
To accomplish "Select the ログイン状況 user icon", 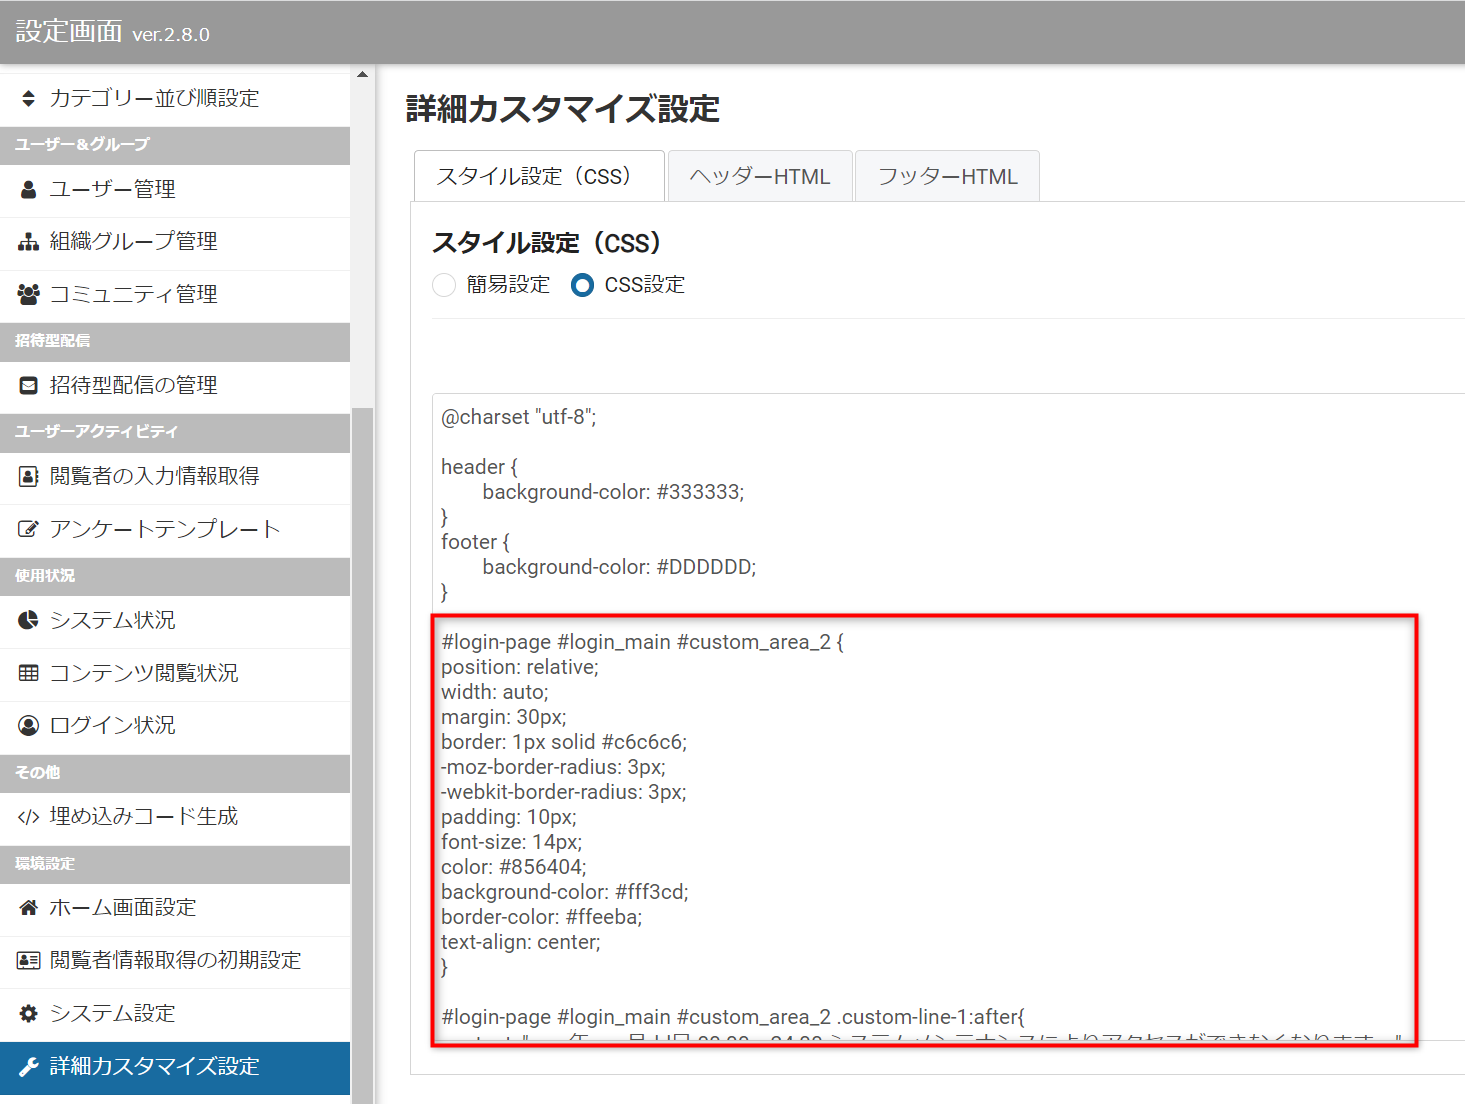I will pyautogui.click(x=27, y=724).
